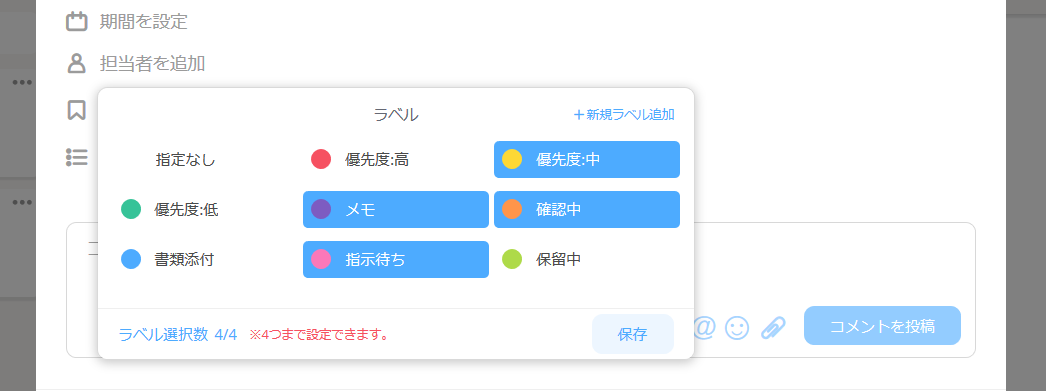The image size is (1046, 391).
Task: Deselect the 優先度:中 label
Action: click(587, 159)
